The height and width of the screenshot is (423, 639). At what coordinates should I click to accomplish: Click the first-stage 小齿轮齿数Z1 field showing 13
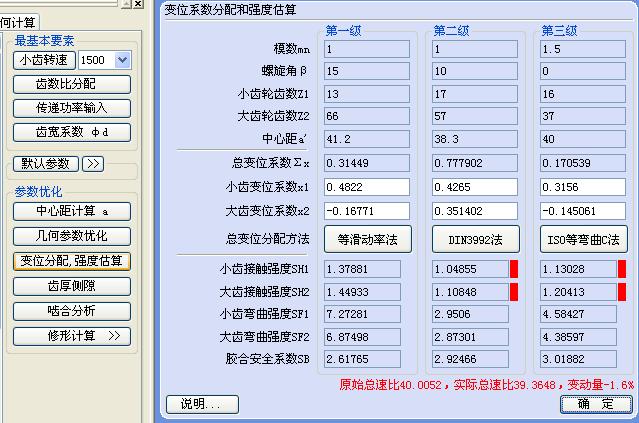(x=367, y=94)
